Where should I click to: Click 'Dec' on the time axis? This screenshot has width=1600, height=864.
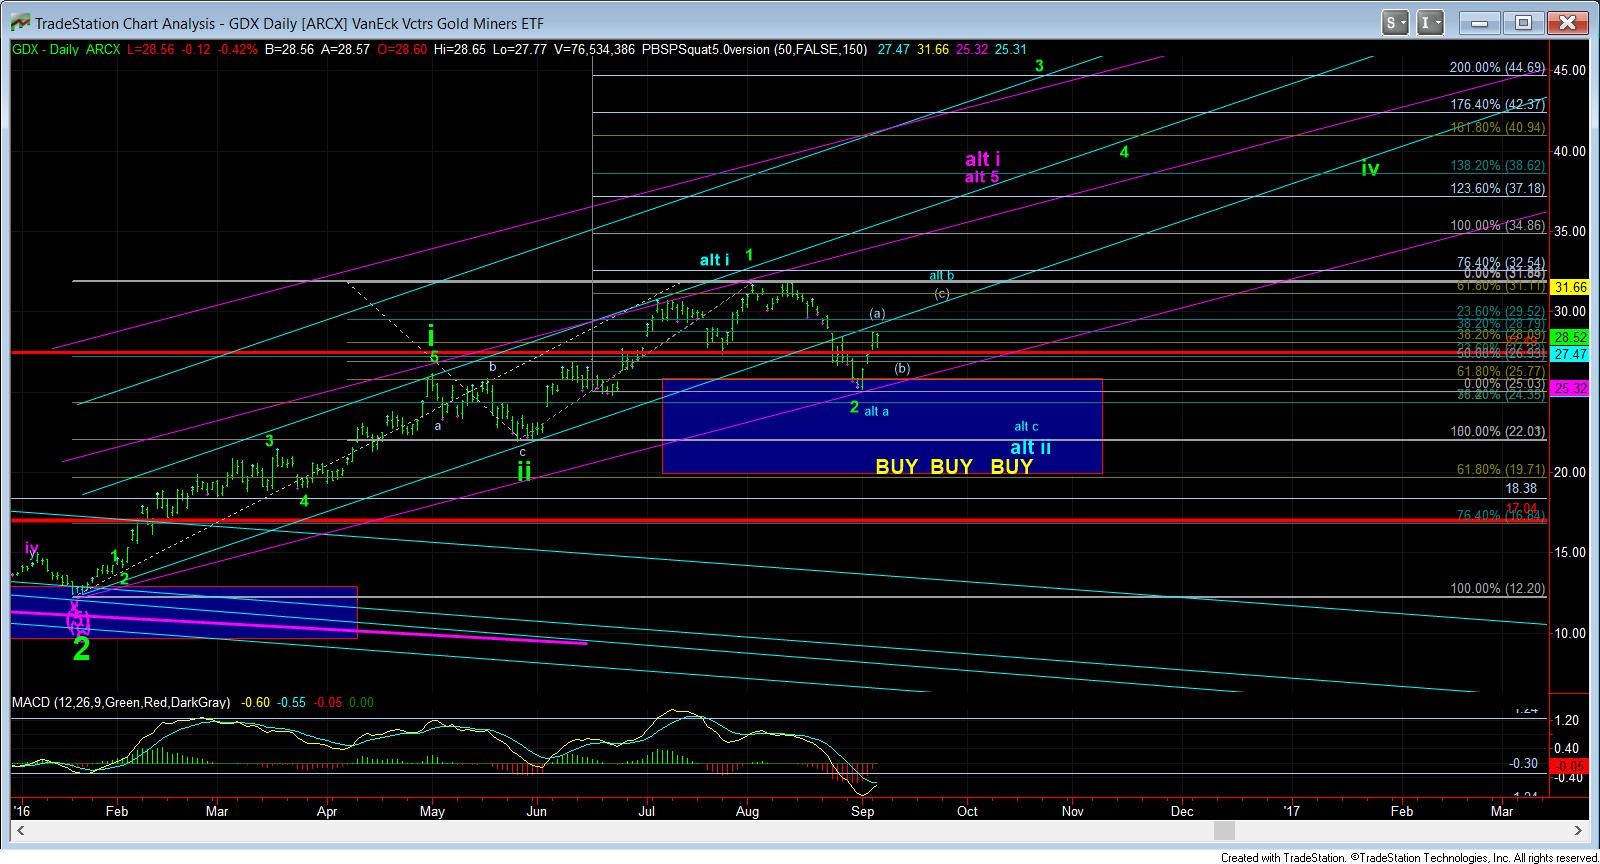pos(1181,811)
